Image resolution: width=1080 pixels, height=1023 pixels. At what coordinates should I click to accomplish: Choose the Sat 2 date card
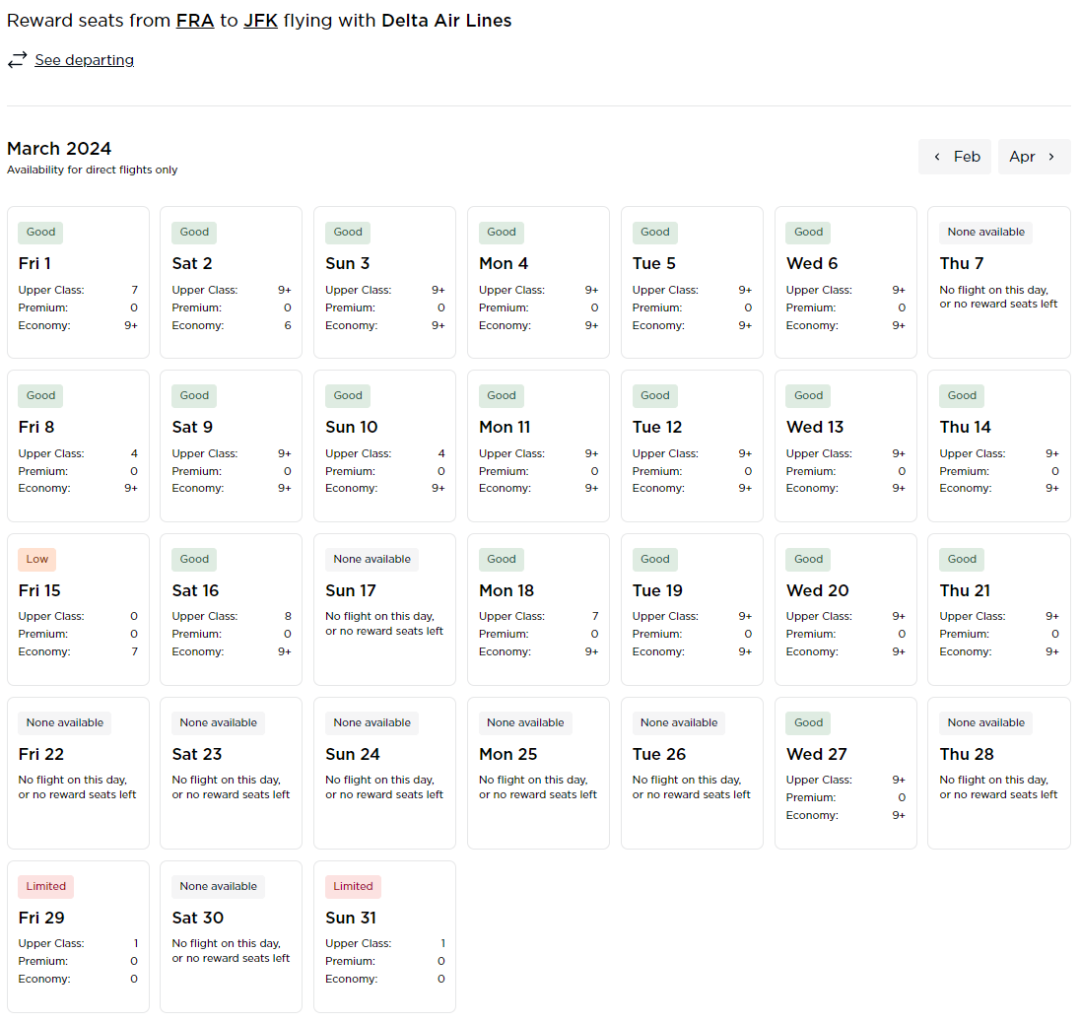[x=231, y=282]
